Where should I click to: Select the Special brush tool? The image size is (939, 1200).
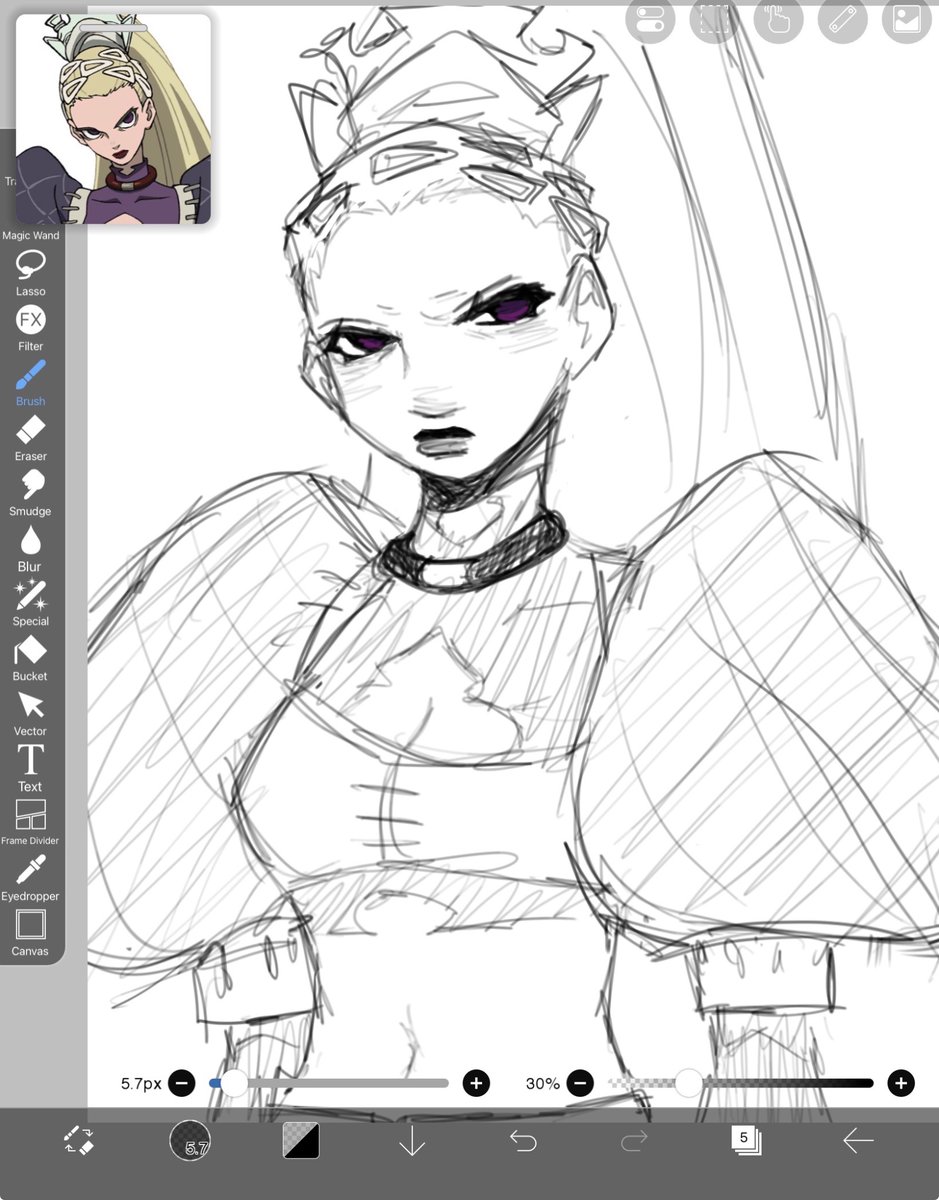coord(30,603)
